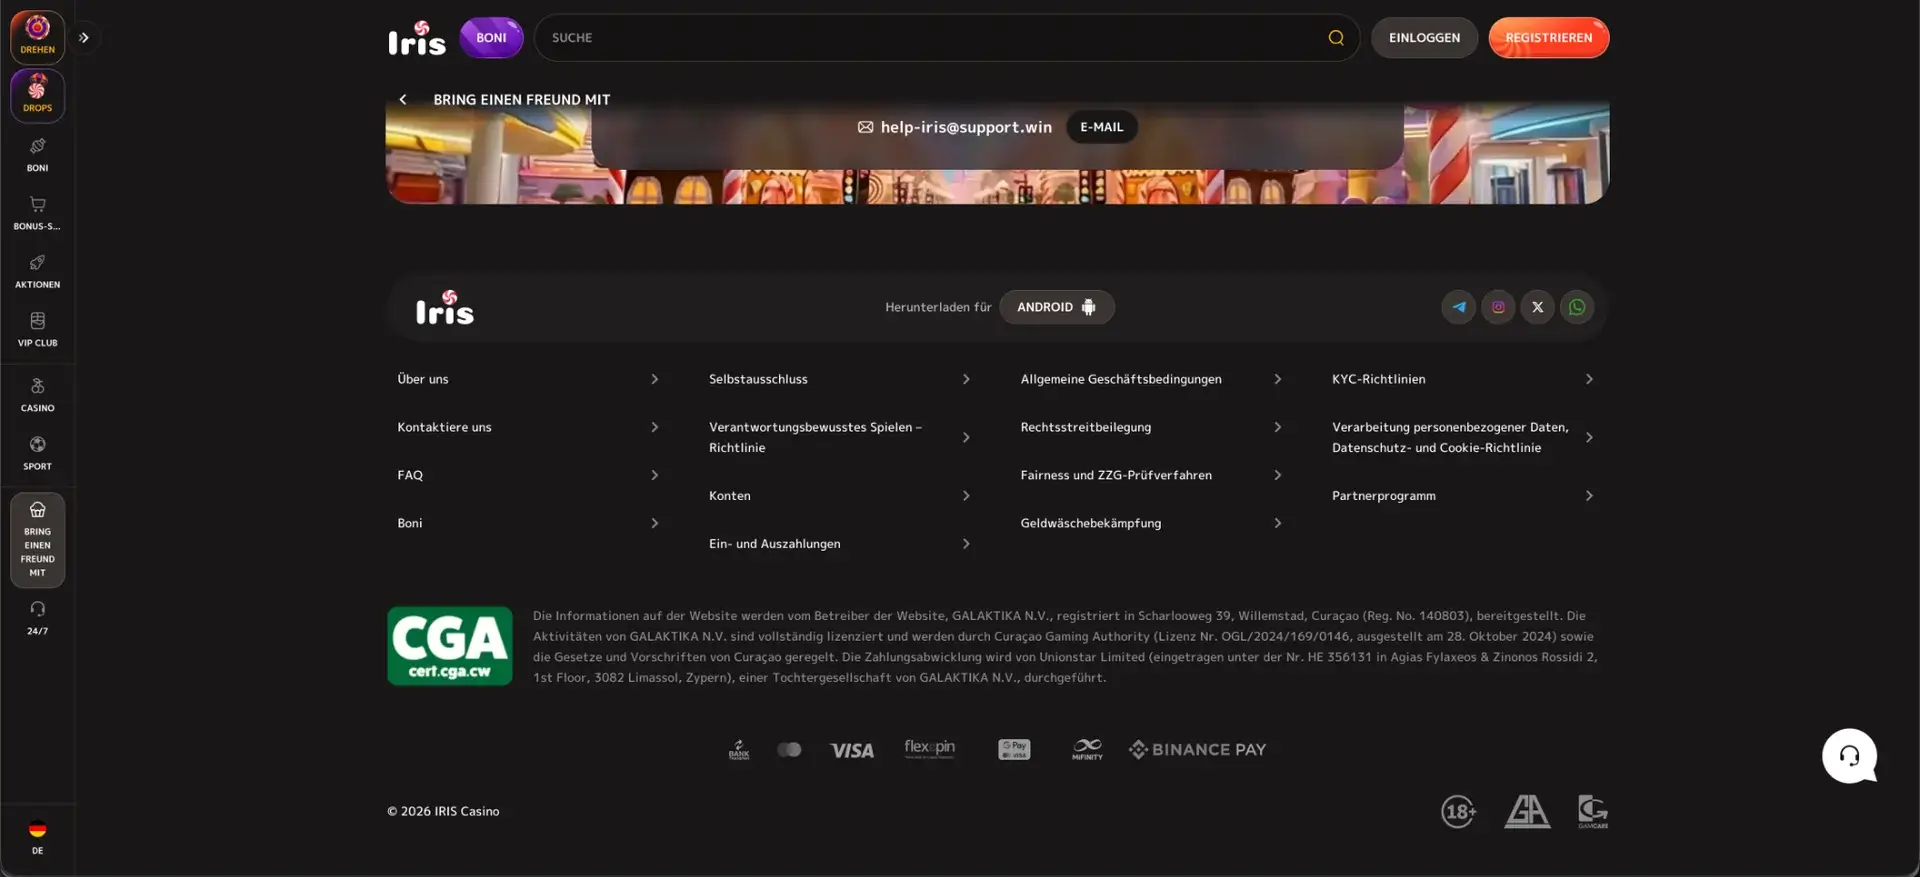Download the Android app

pyautogui.click(x=1057, y=307)
